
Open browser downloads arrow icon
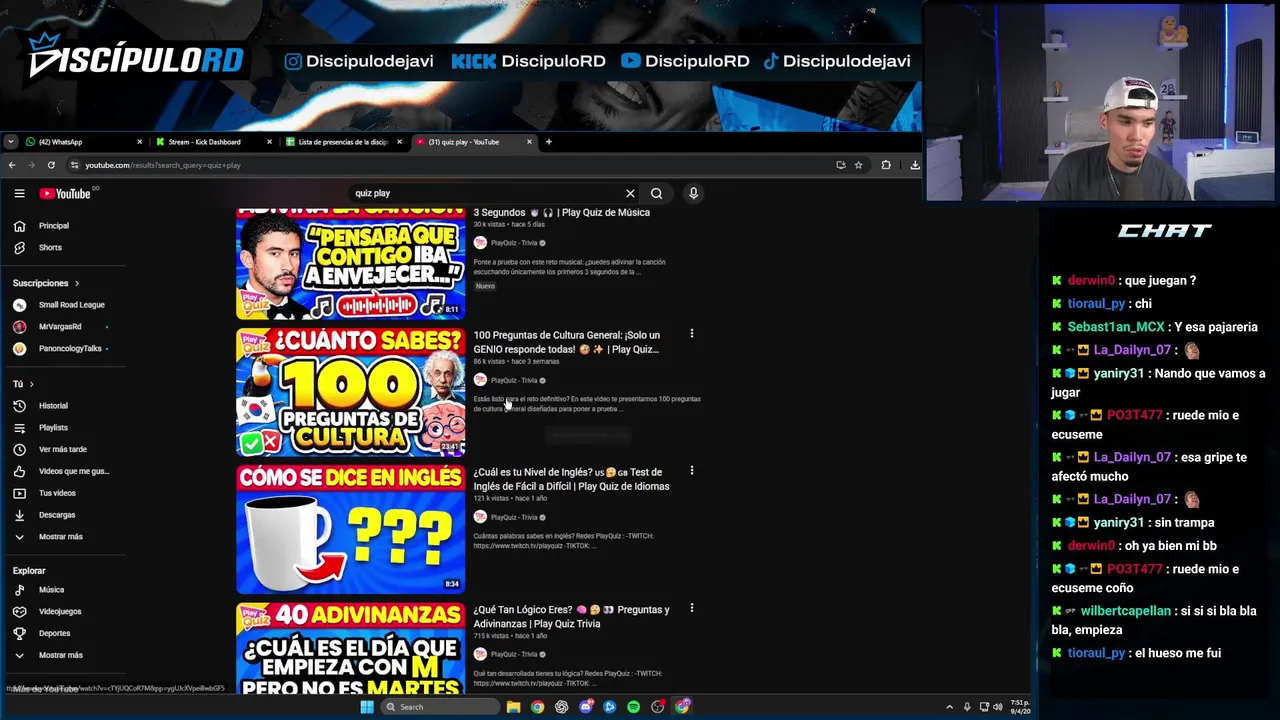click(915, 165)
